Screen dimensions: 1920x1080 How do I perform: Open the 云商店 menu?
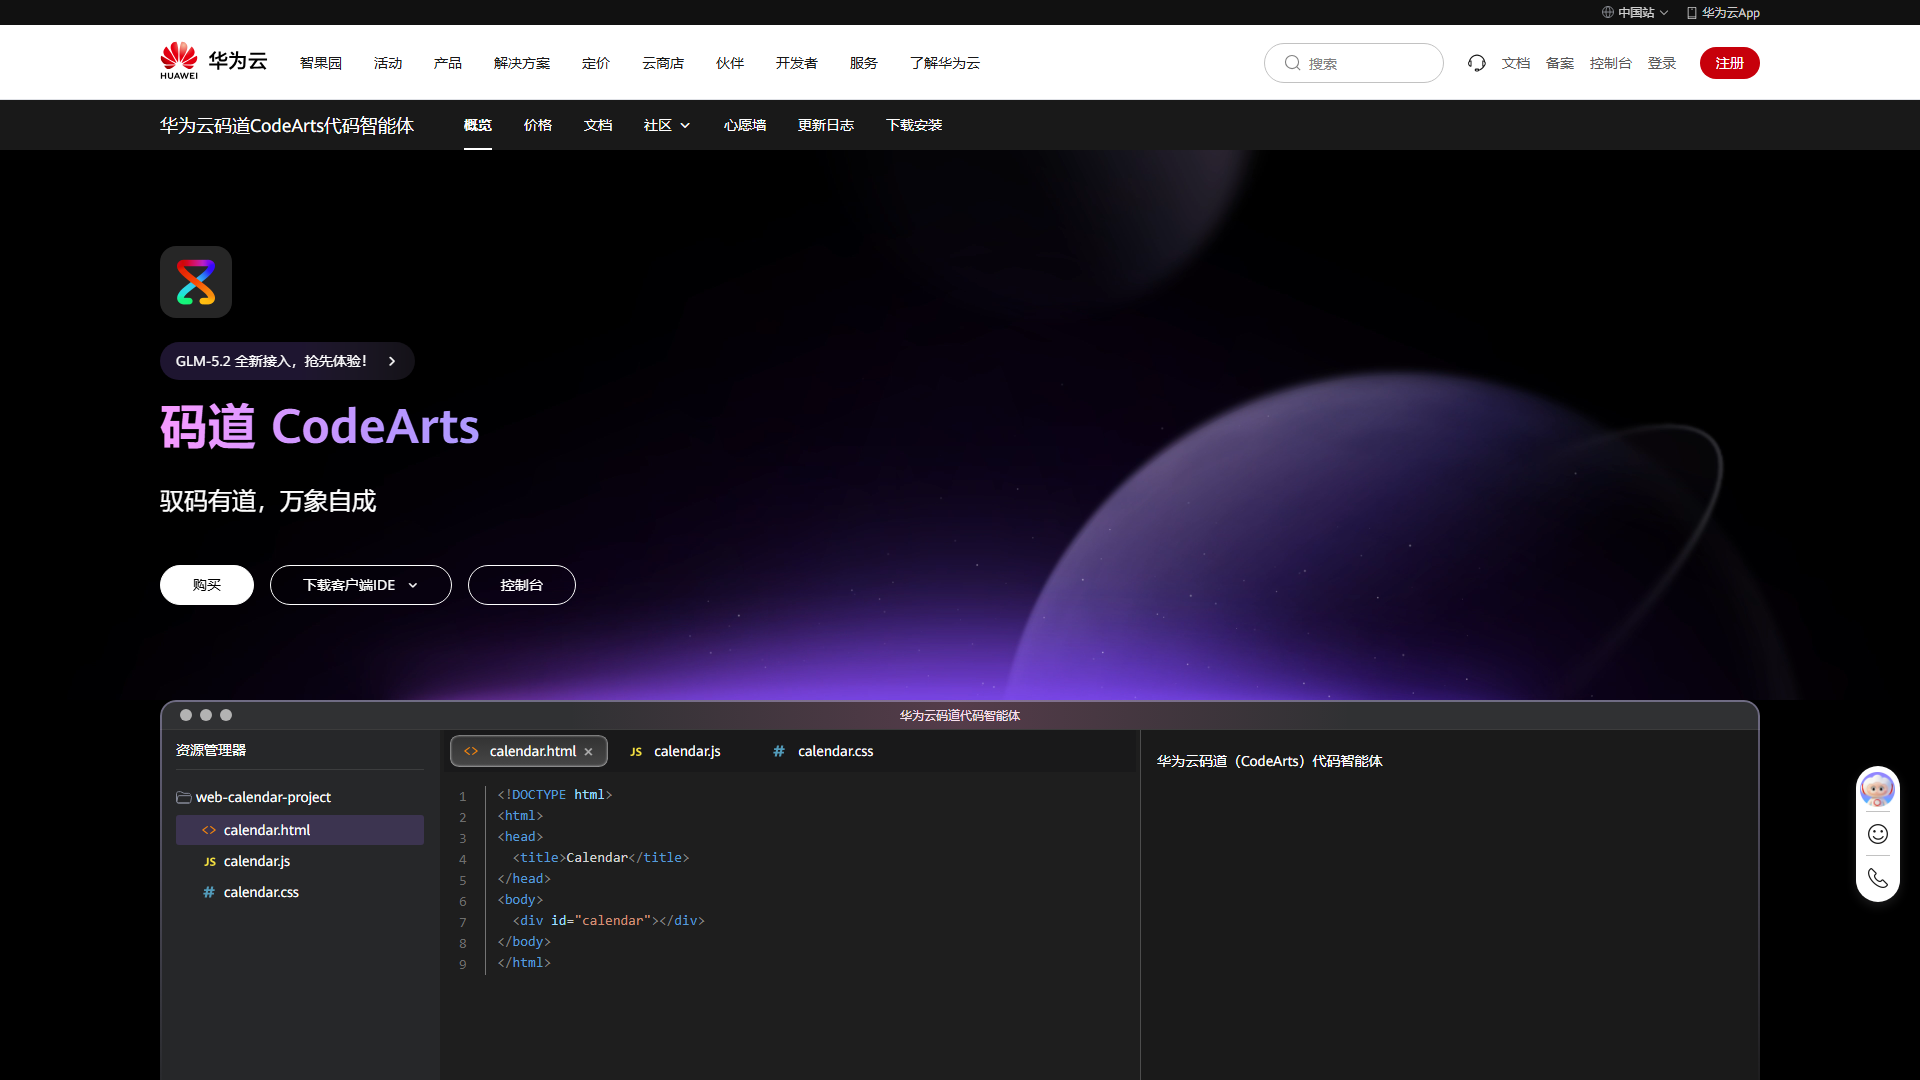coord(663,63)
